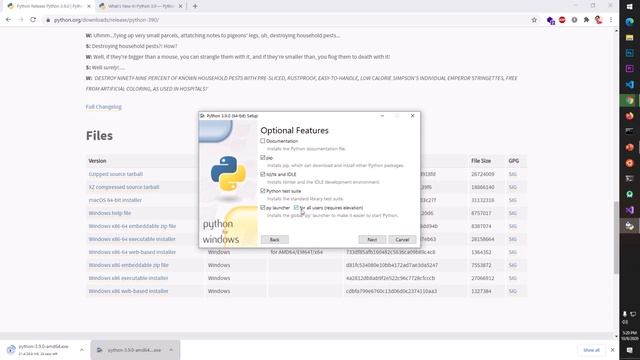Open Windows x86 executable installer link
Image resolution: width=640 pixels, height=360 pixels.
[x=128, y=278]
